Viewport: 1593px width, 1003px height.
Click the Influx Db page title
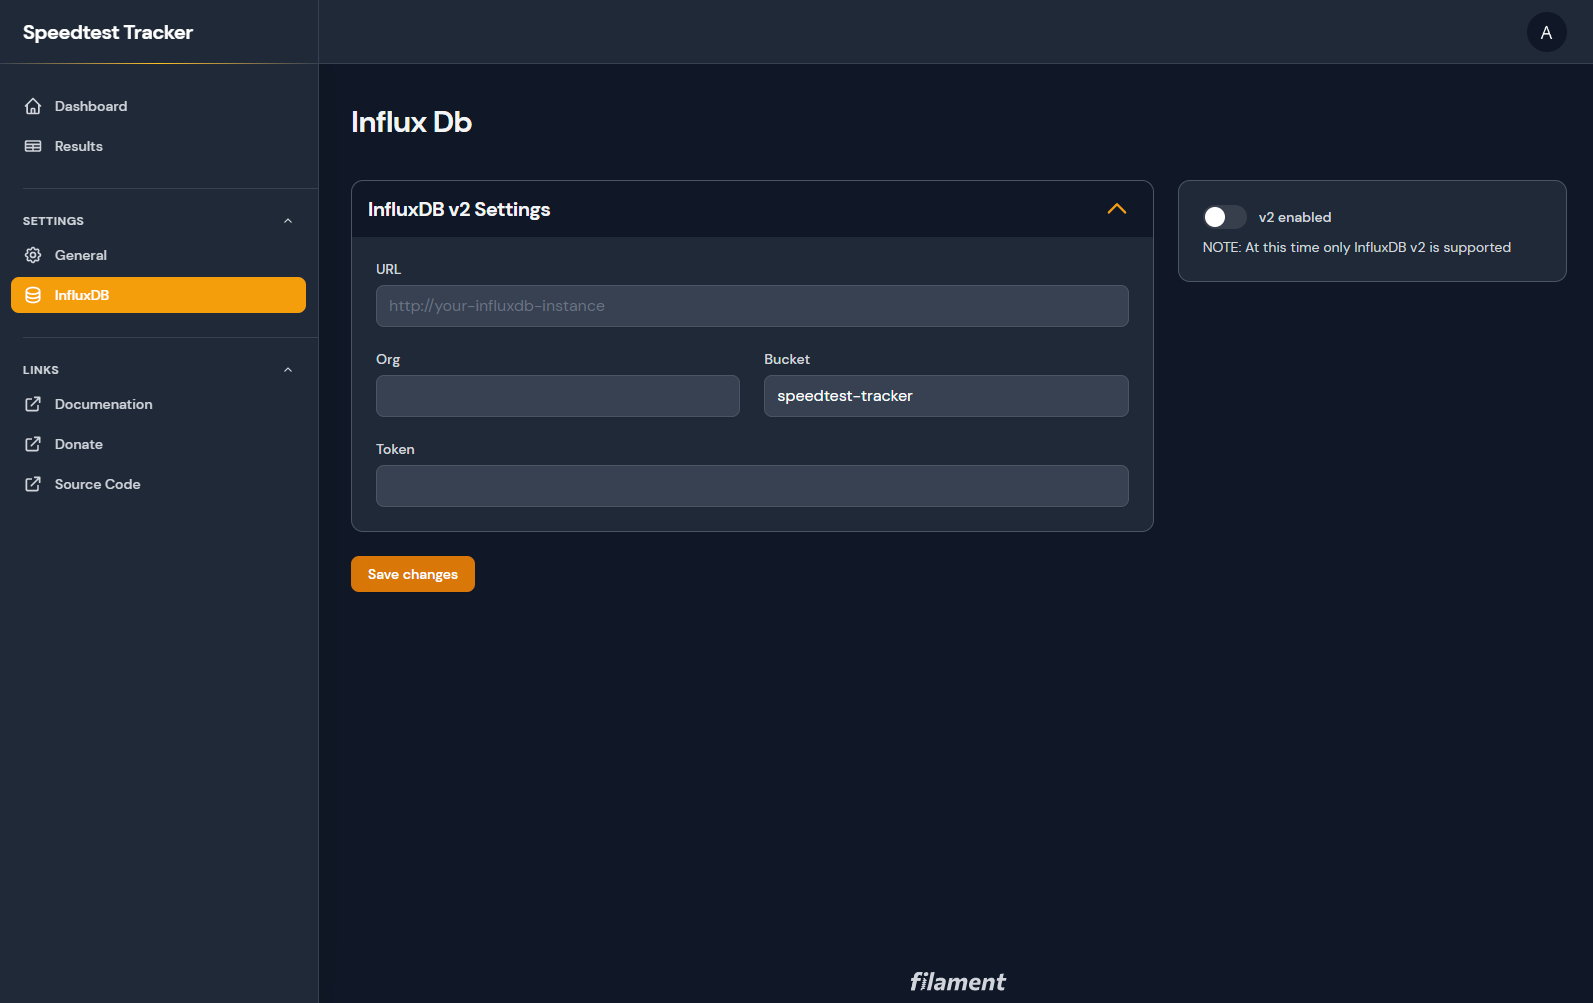[x=411, y=122]
